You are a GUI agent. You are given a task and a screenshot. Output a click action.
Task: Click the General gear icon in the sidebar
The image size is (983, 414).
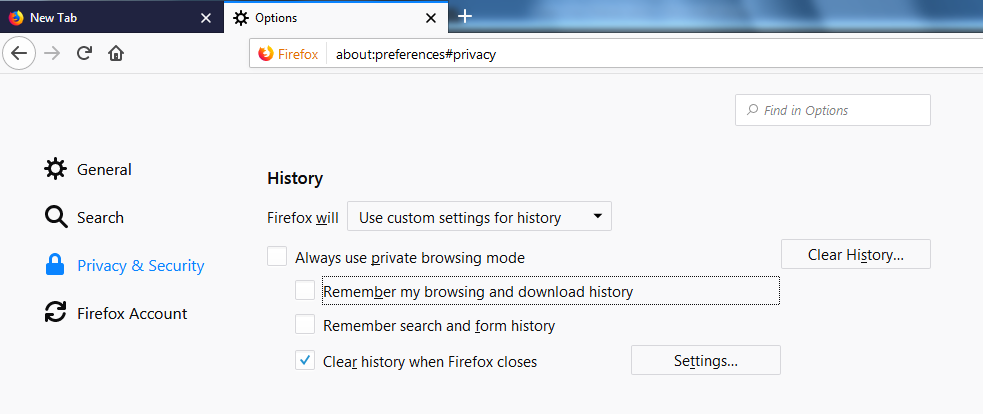55,169
